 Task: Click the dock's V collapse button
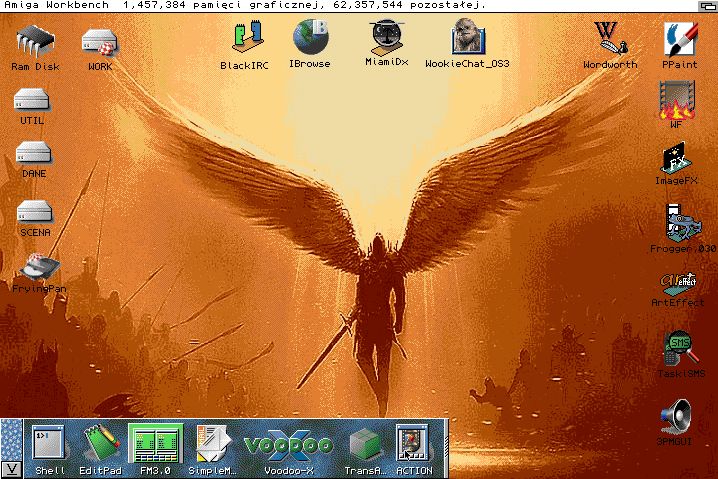(11, 470)
